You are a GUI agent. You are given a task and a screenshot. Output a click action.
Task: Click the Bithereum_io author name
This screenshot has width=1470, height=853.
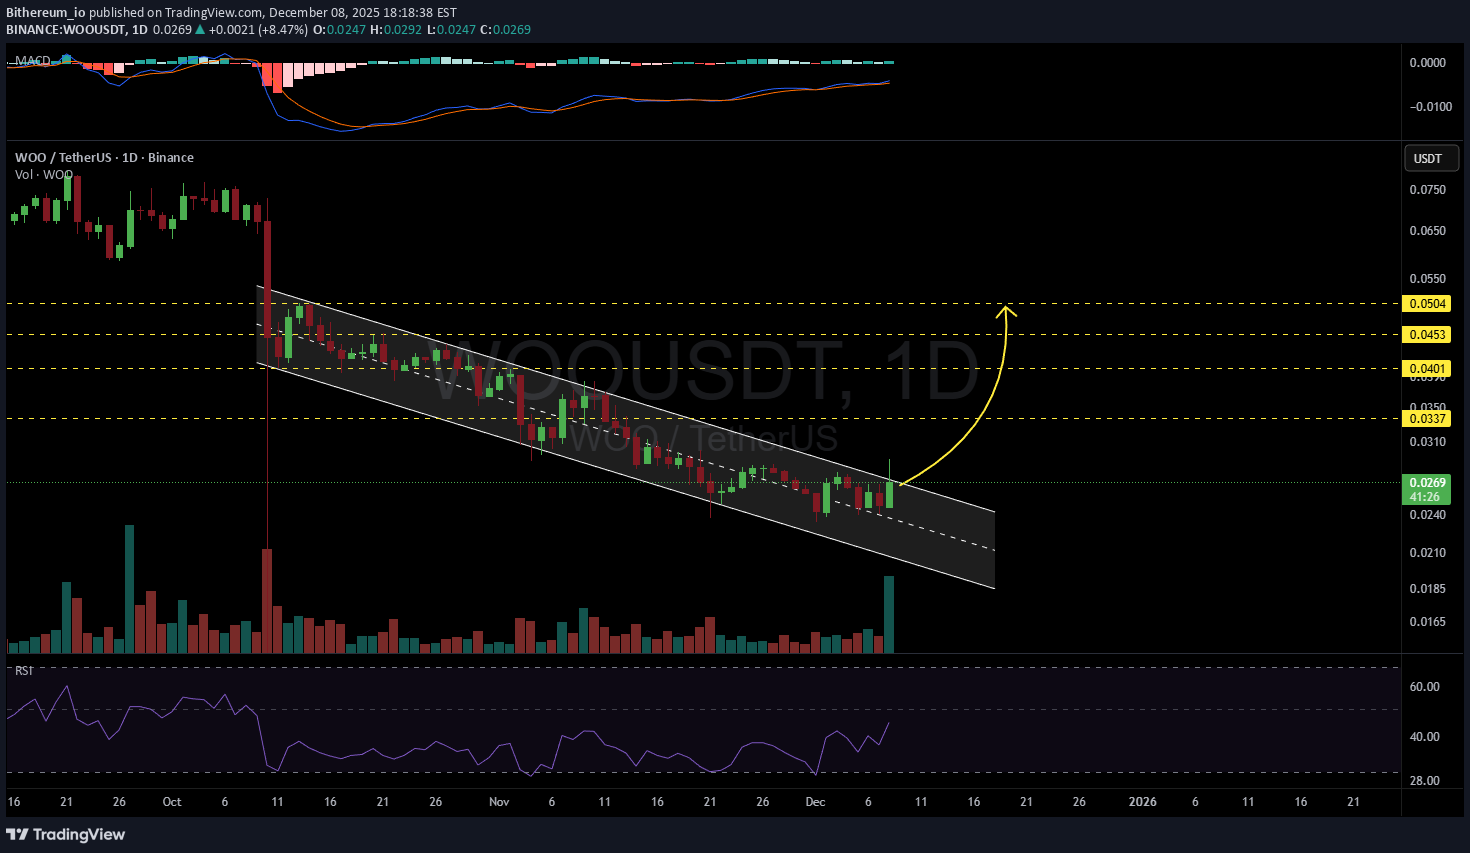[45, 13]
